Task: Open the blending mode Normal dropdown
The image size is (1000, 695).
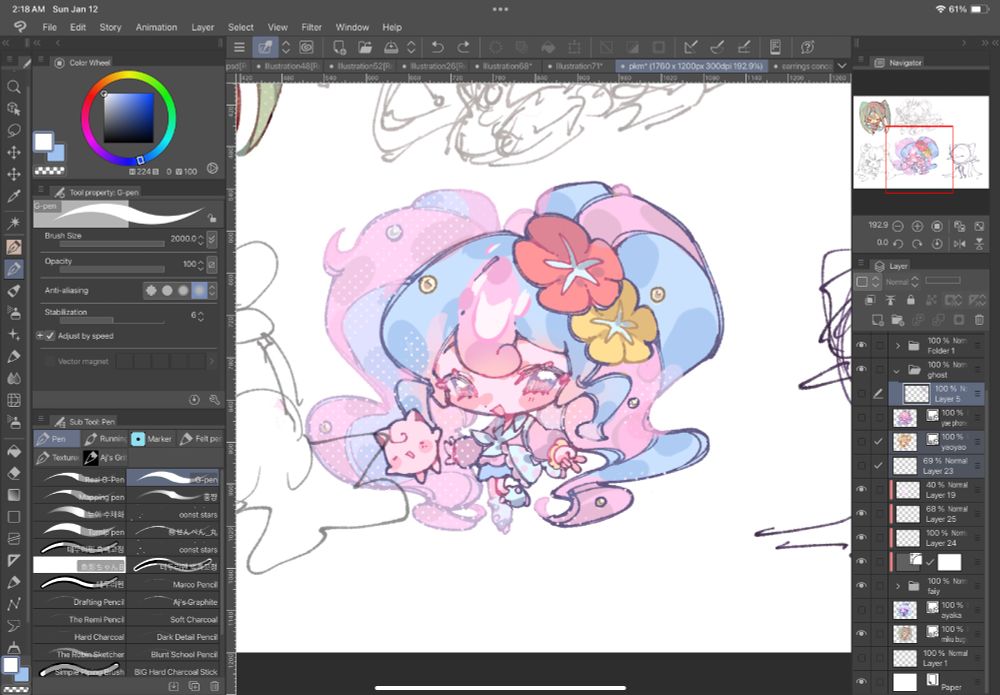Action: coord(902,281)
